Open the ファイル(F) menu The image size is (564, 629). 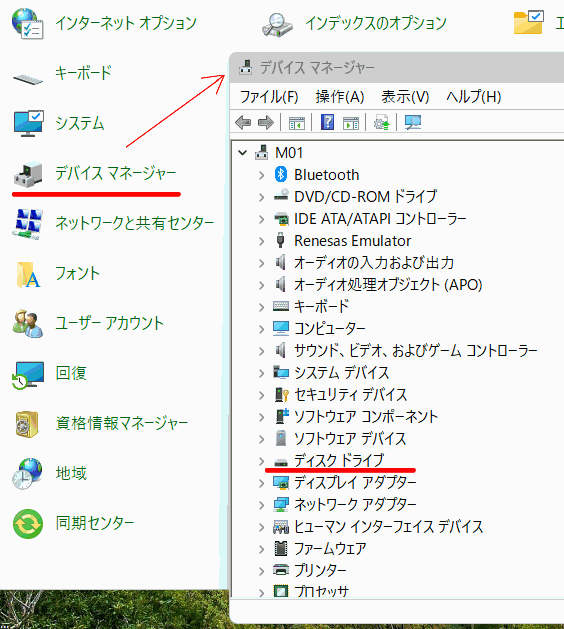269,97
